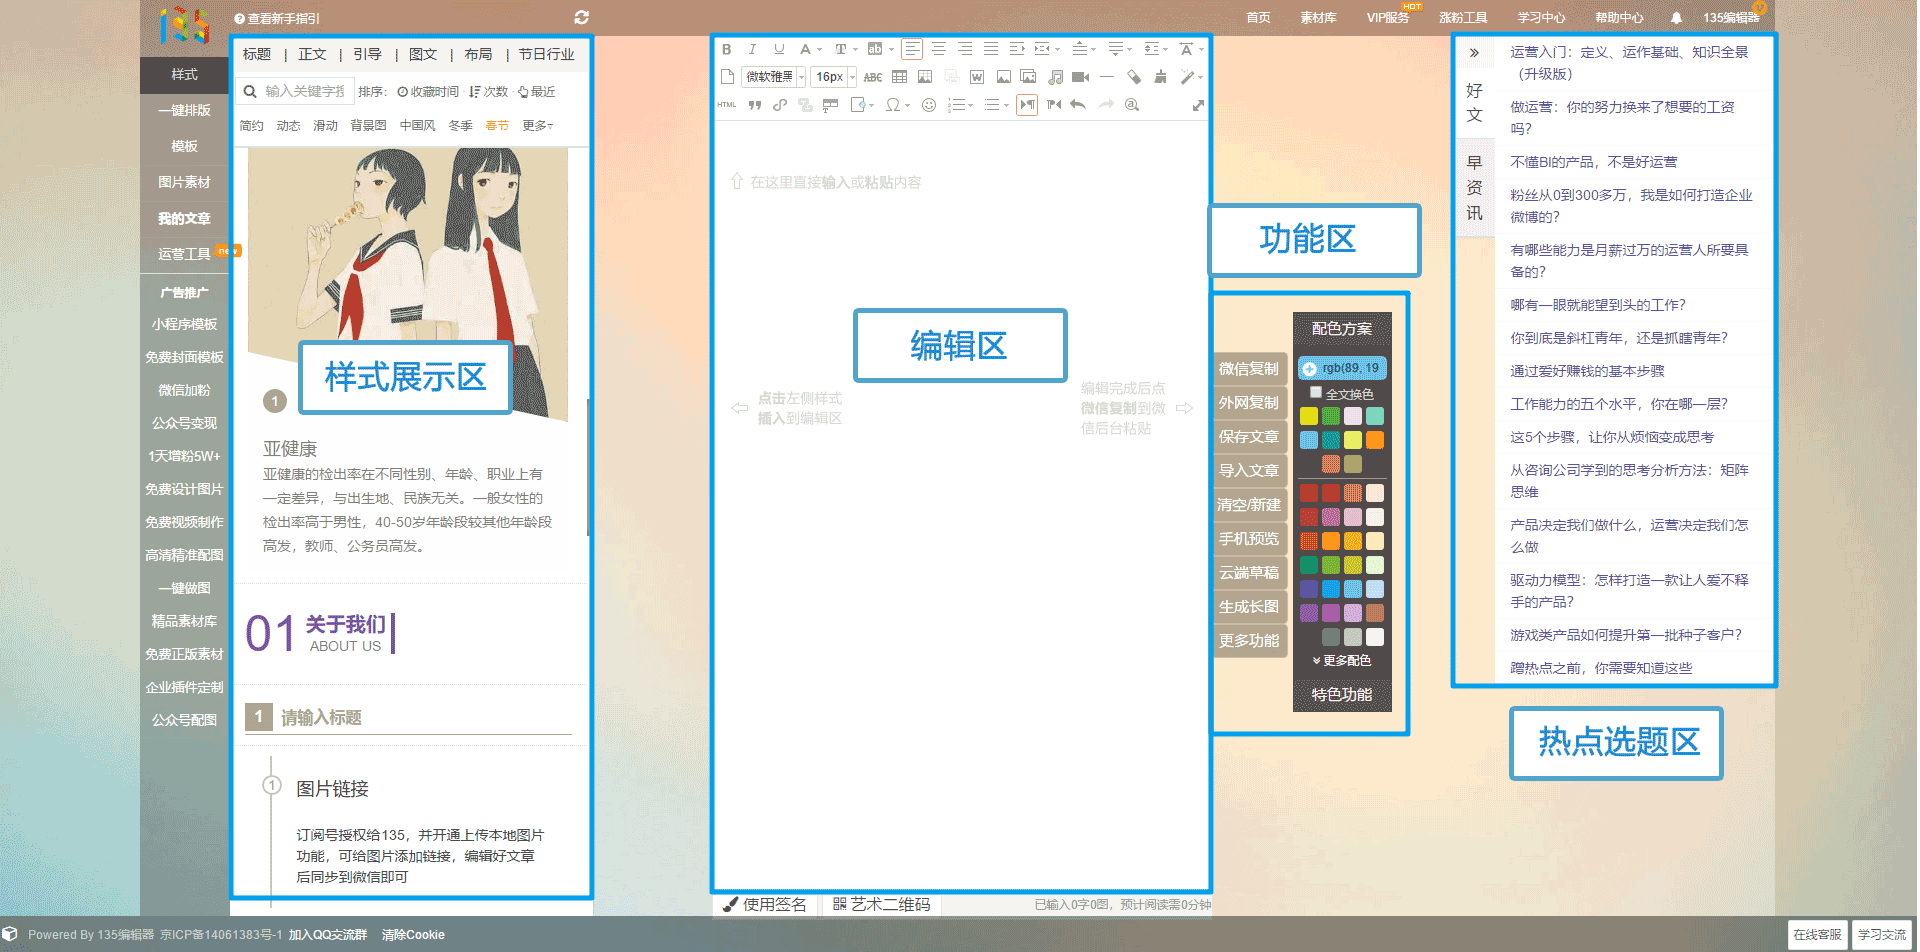
Task: Open article 不懂BI的产品，不是好运营
Action: pos(1593,162)
